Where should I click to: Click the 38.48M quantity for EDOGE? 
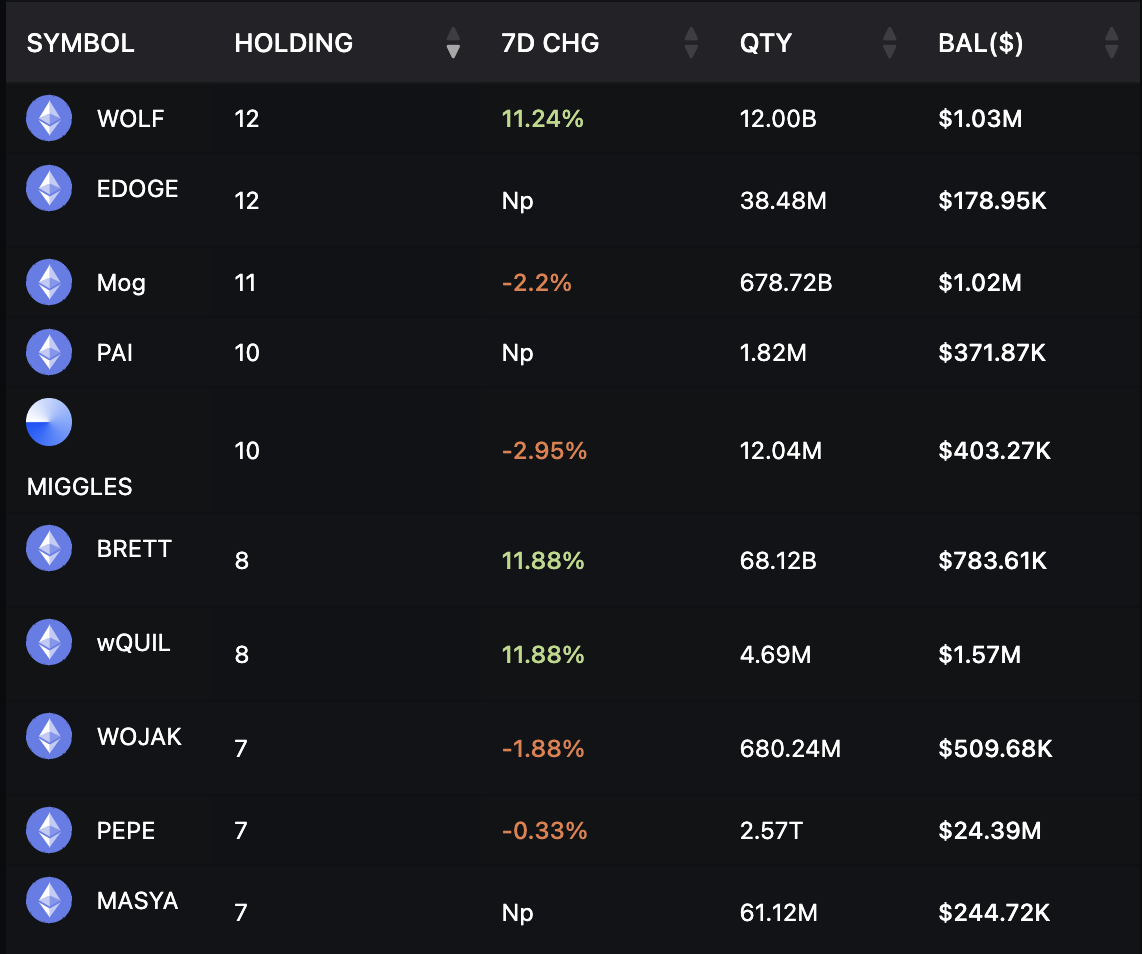click(x=783, y=200)
